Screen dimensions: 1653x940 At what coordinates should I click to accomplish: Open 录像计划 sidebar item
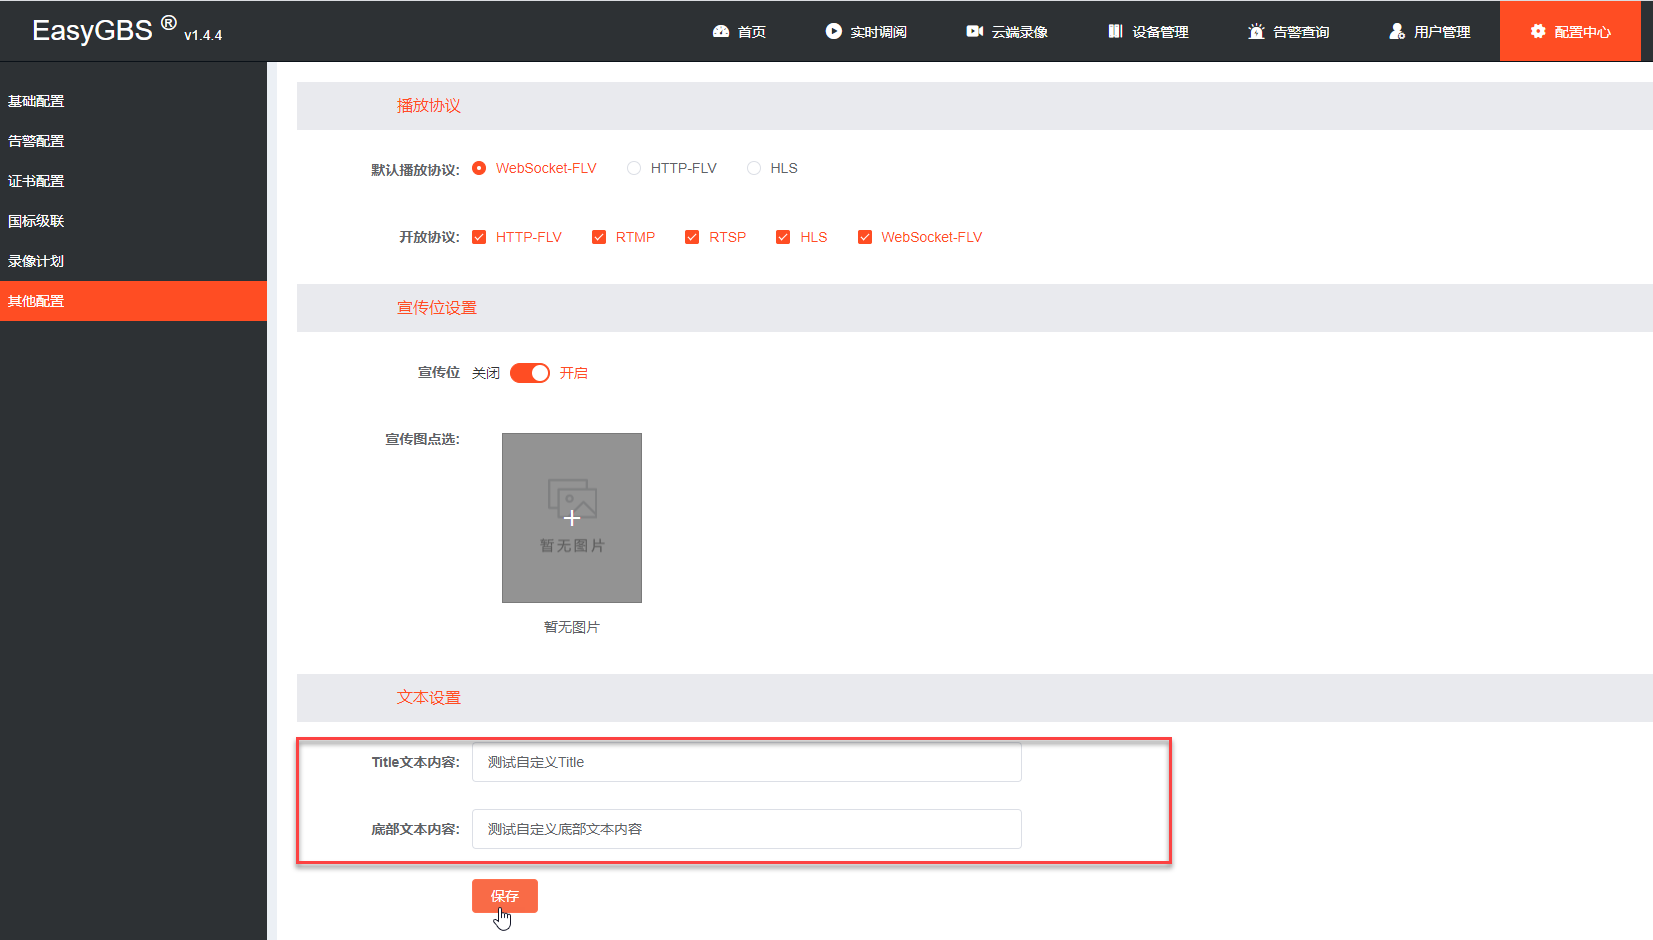click(133, 261)
